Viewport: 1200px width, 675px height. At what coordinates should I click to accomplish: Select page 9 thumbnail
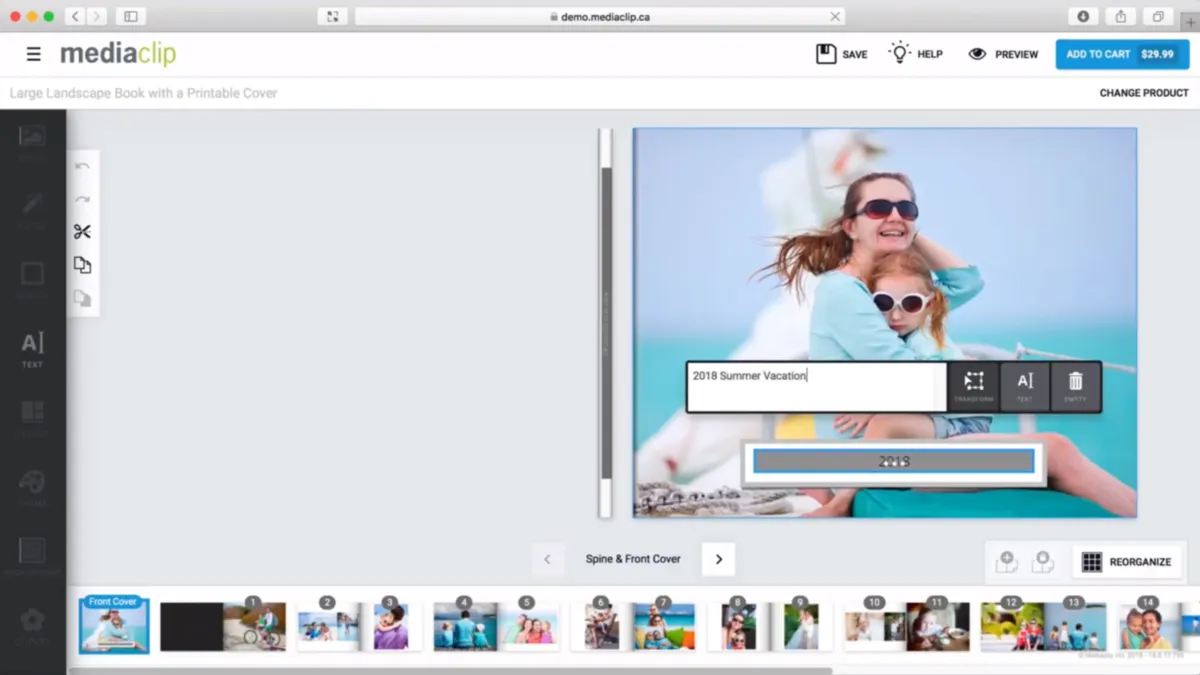801,627
